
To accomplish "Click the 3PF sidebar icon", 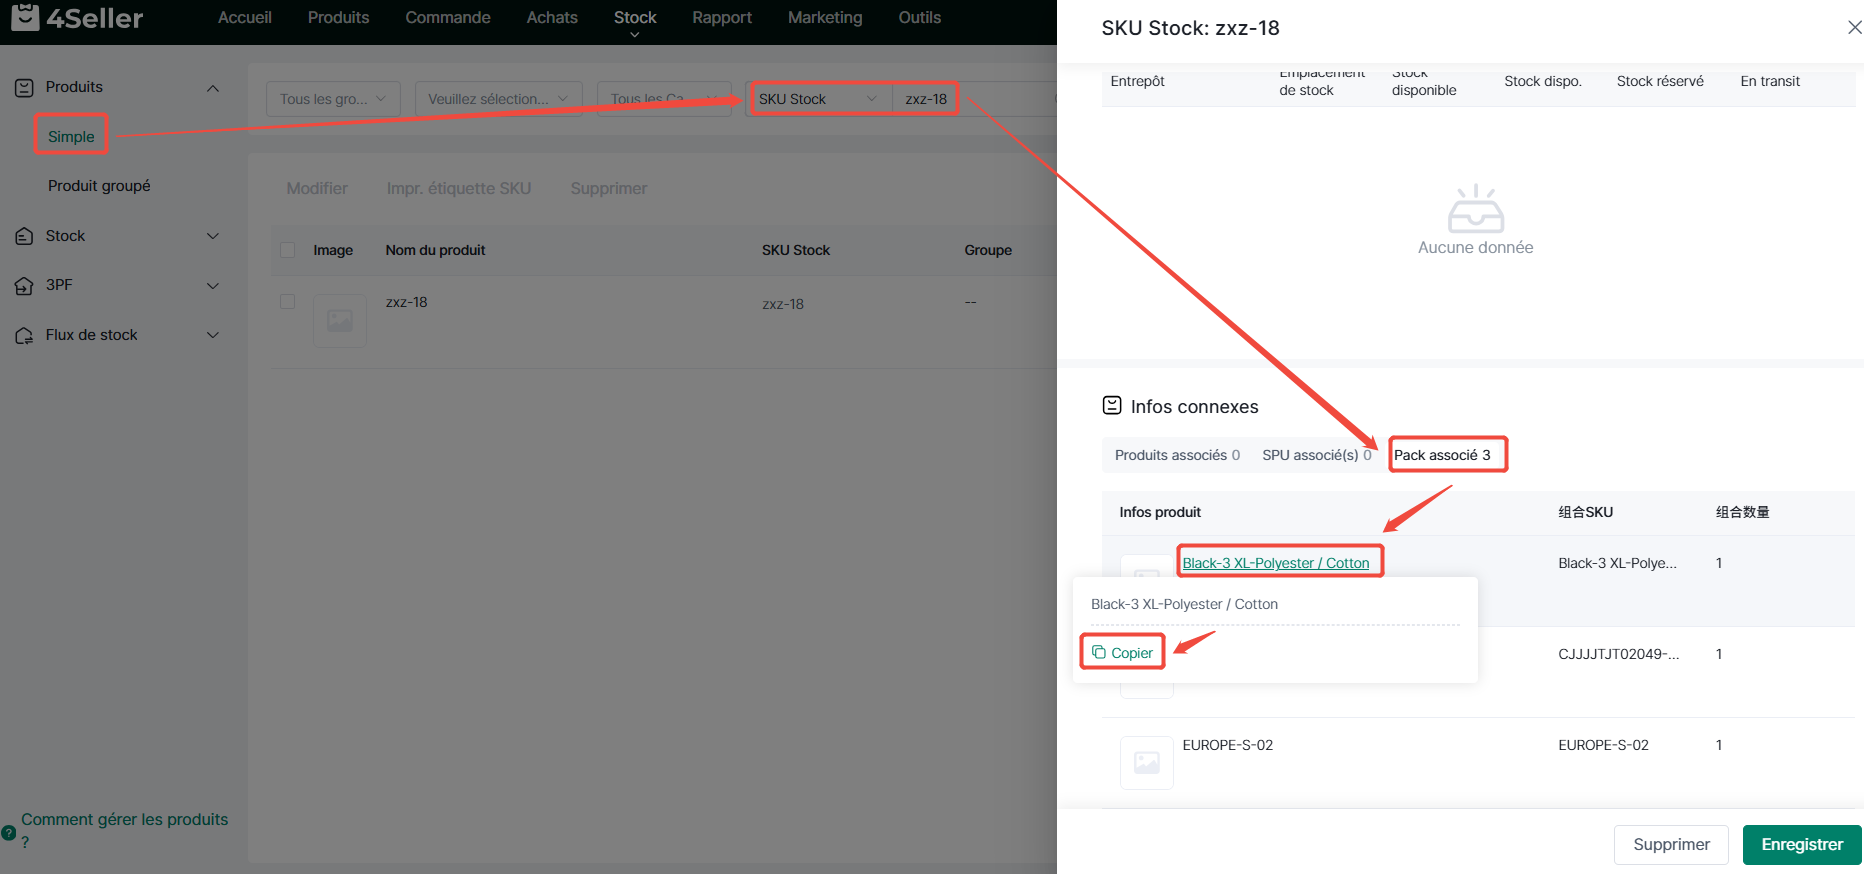I will 25,286.
